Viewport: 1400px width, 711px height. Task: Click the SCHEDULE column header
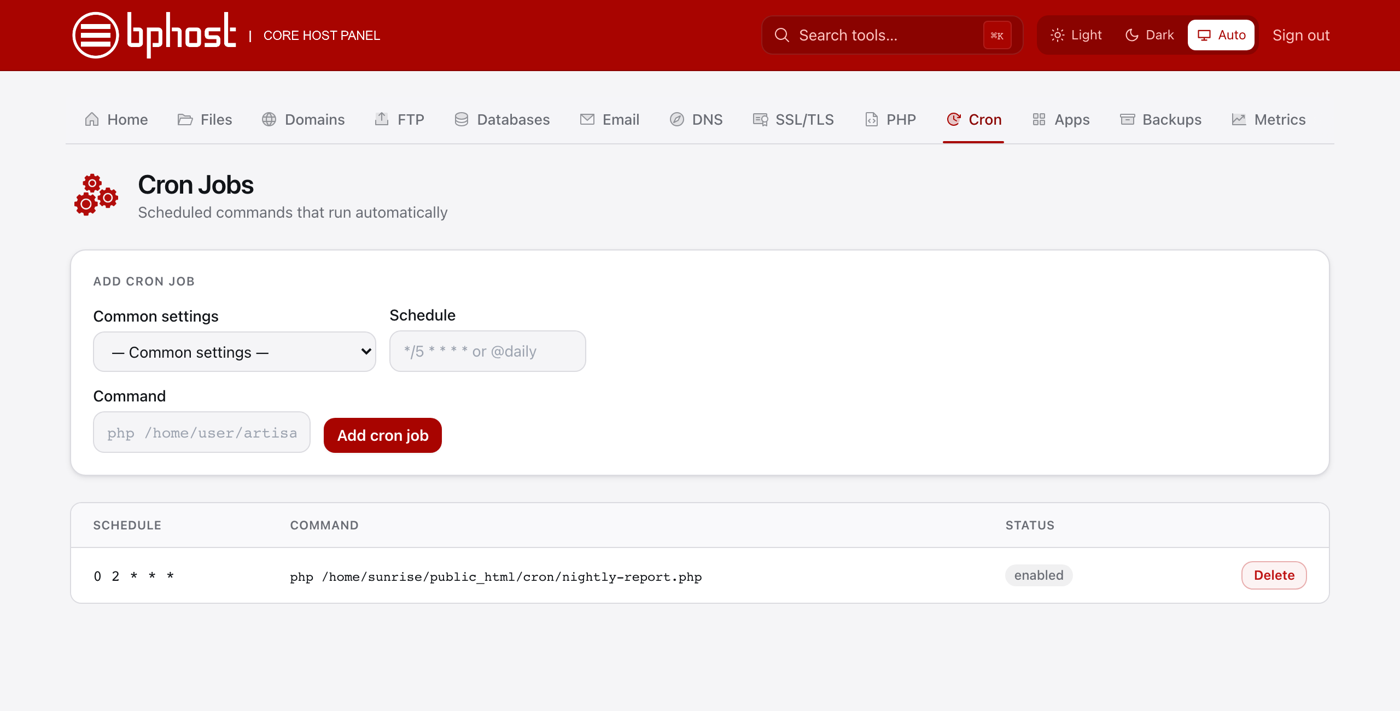point(127,525)
